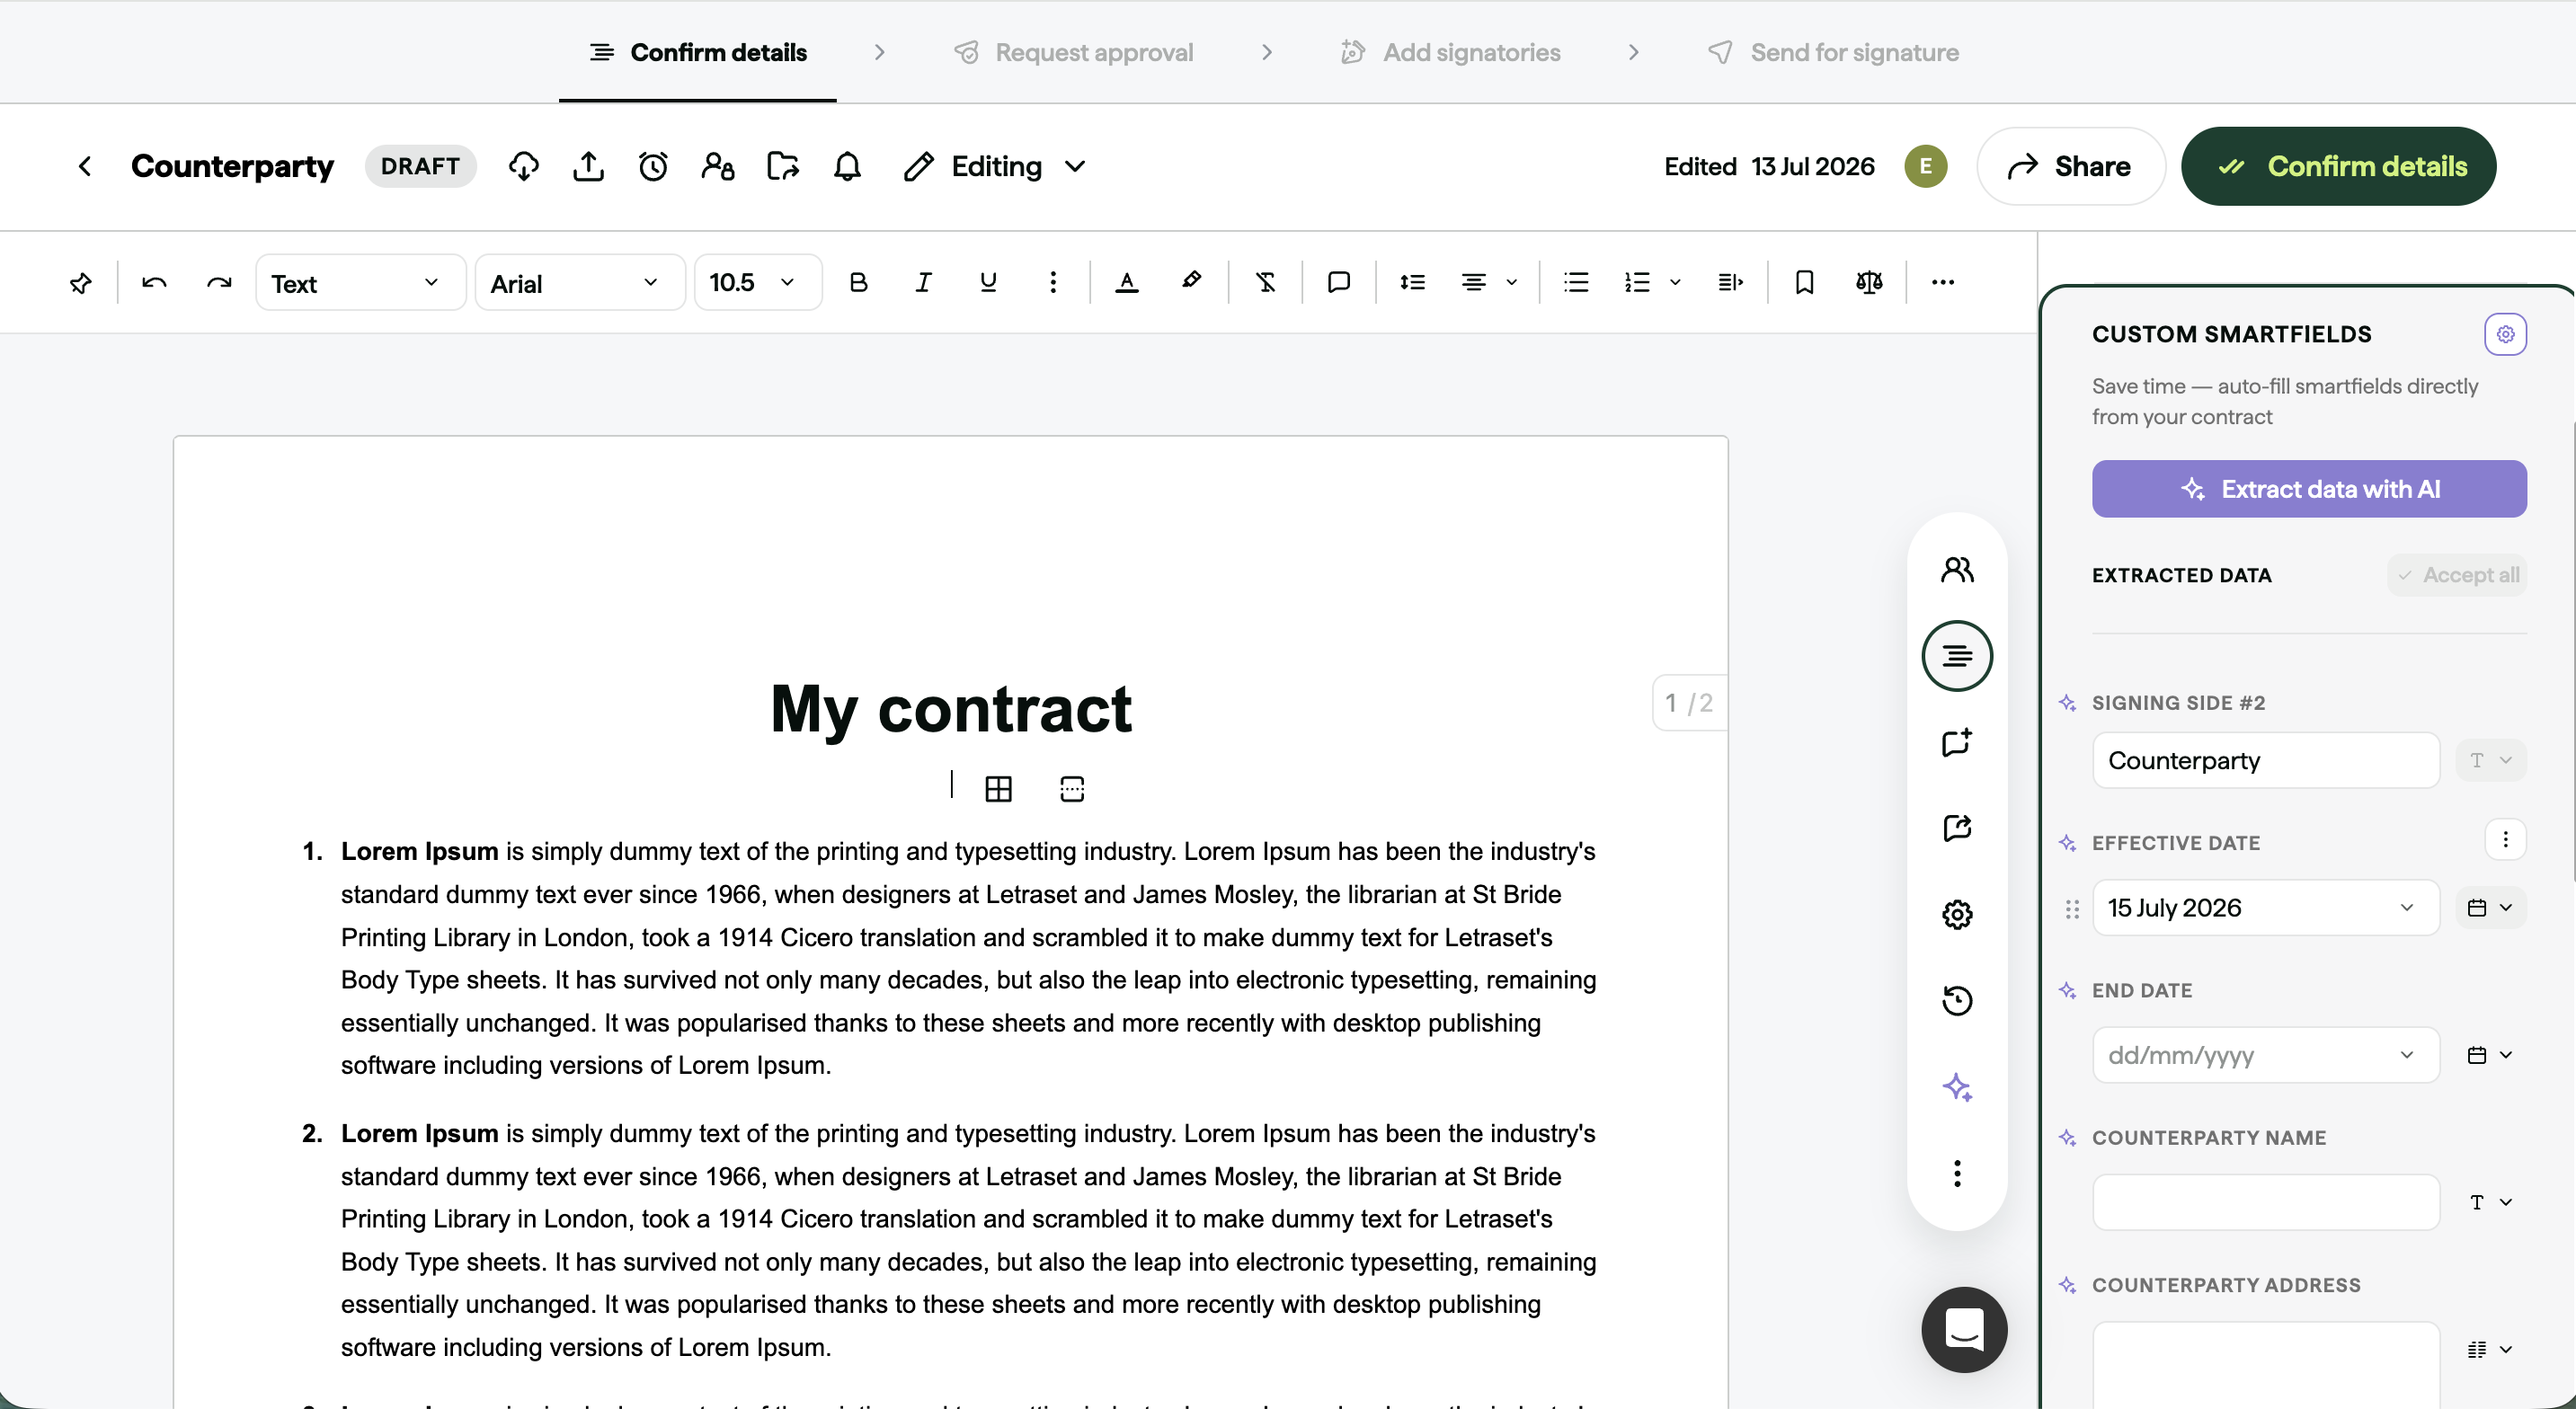Open the sidebar gear settings icon
The height and width of the screenshot is (1409, 2576).
[1957, 915]
